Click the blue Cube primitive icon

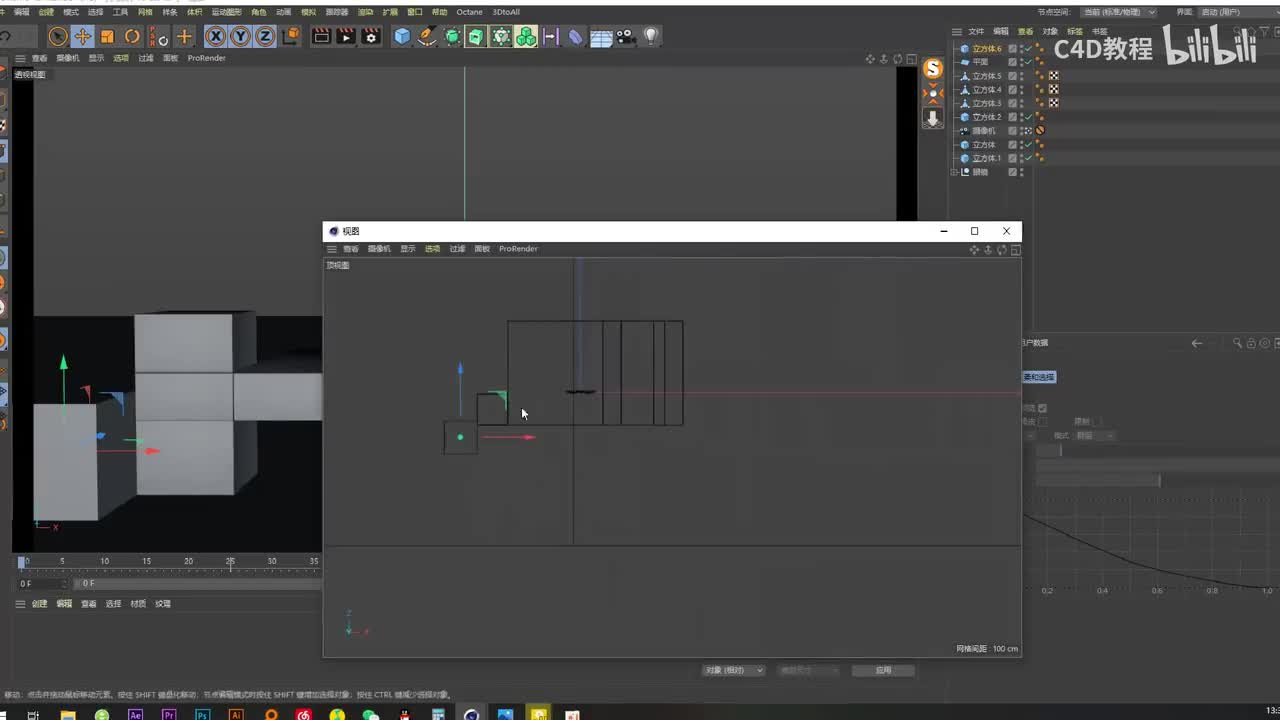(402, 37)
